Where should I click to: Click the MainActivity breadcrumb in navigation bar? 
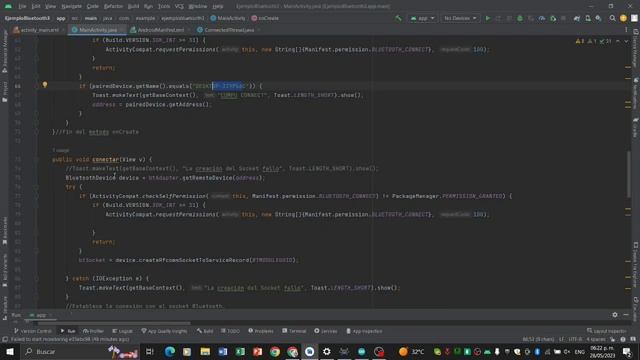(x=228, y=18)
